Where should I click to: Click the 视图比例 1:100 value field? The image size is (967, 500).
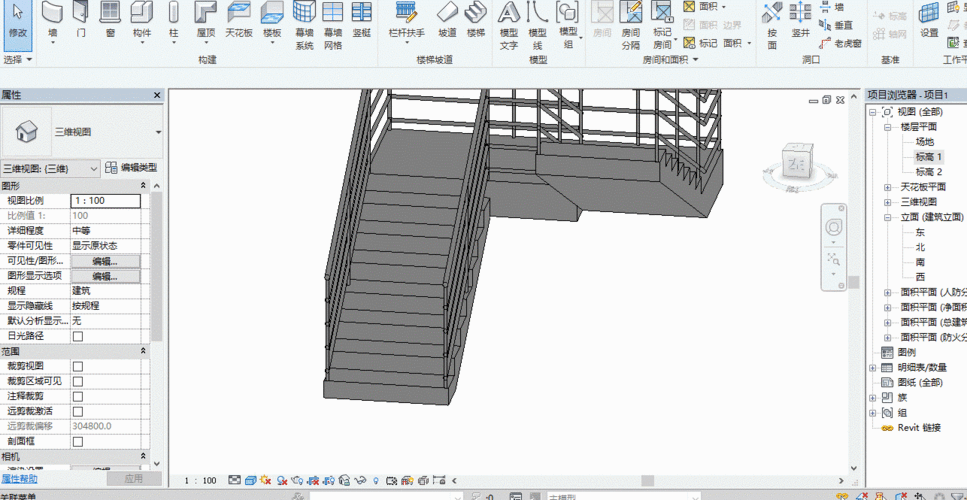pos(104,201)
